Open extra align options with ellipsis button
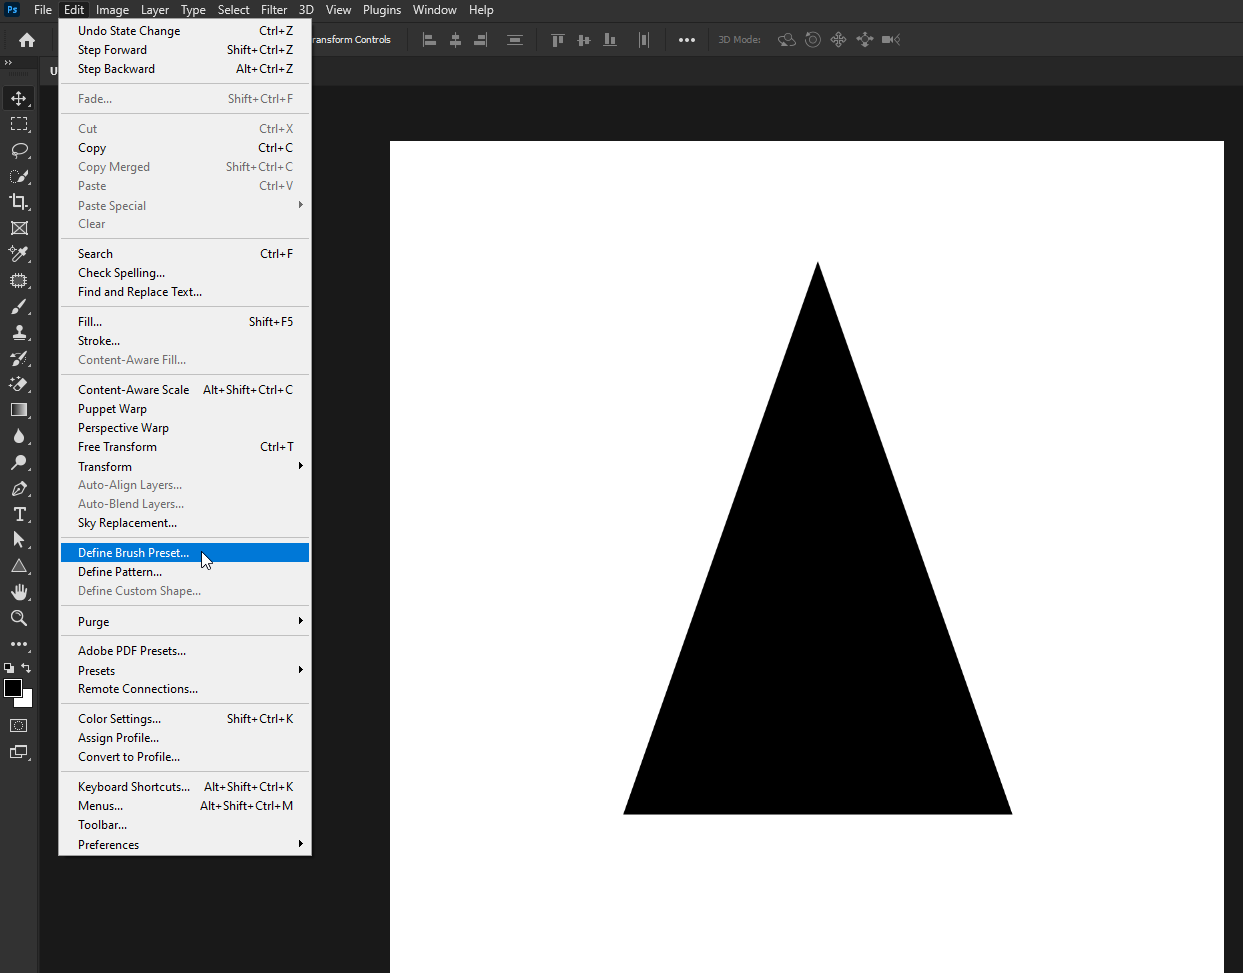 [x=686, y=40]
